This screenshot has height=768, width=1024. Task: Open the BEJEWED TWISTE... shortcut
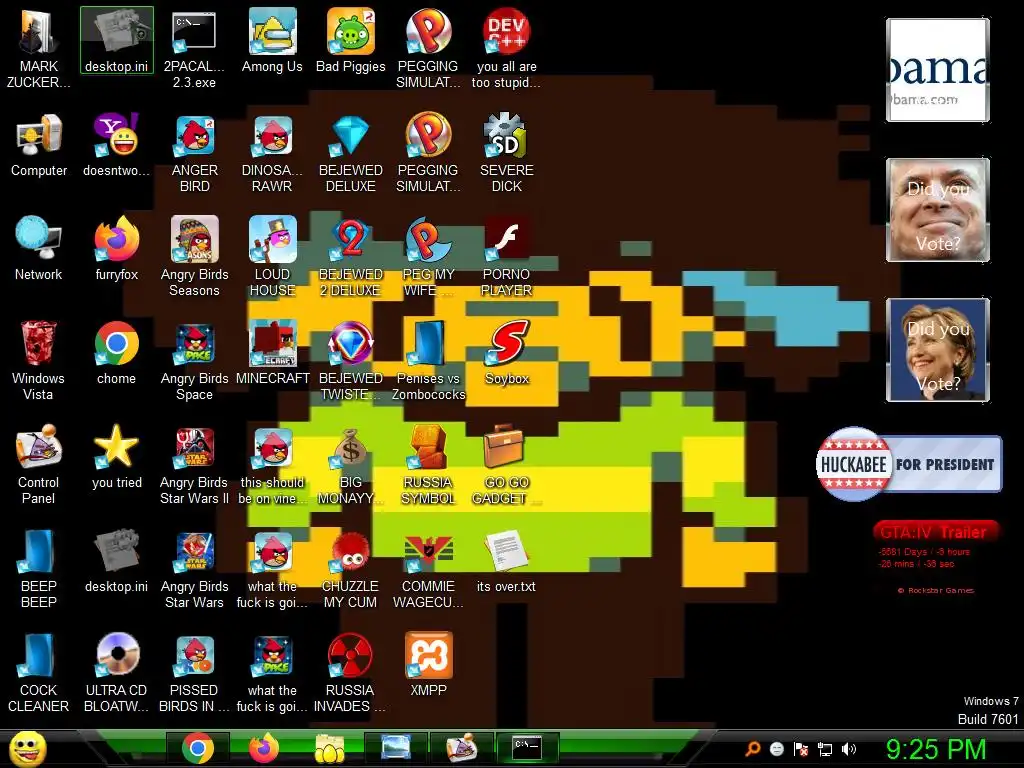tap(351, 360)
